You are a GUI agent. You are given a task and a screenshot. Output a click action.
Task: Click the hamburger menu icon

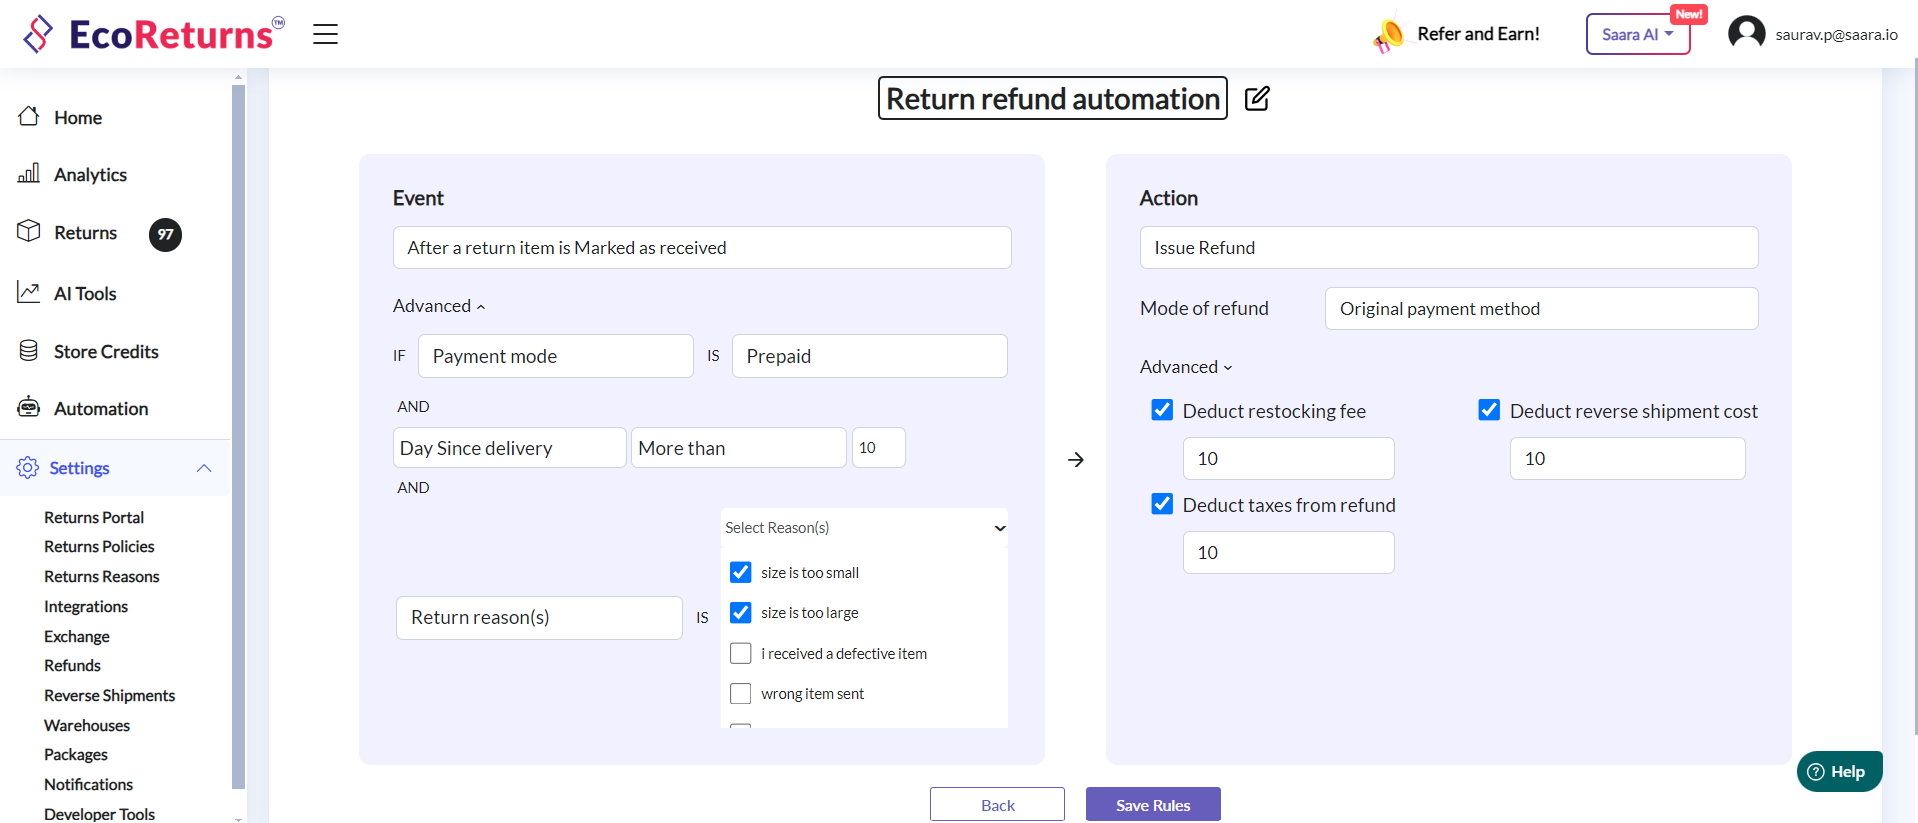[x=325, y=34]
